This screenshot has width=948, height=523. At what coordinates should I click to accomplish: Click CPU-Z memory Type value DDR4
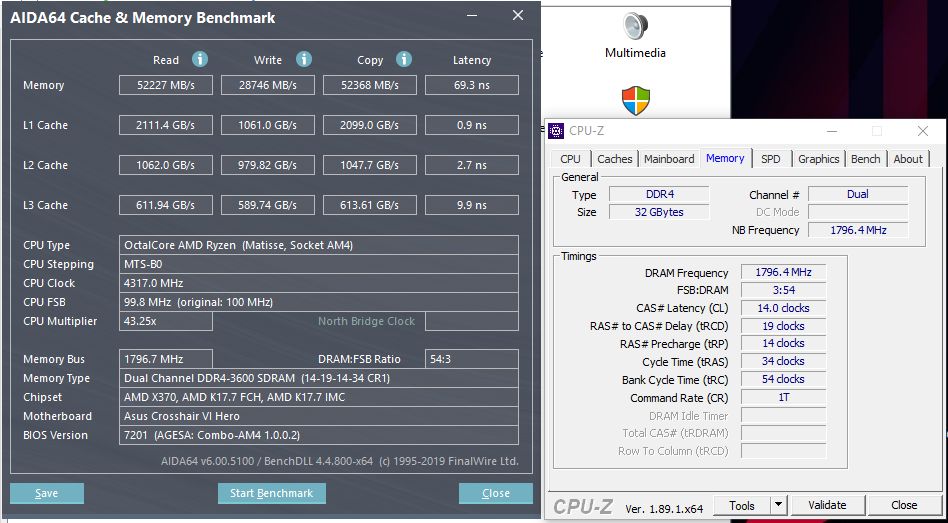click(x=659, y=194)
